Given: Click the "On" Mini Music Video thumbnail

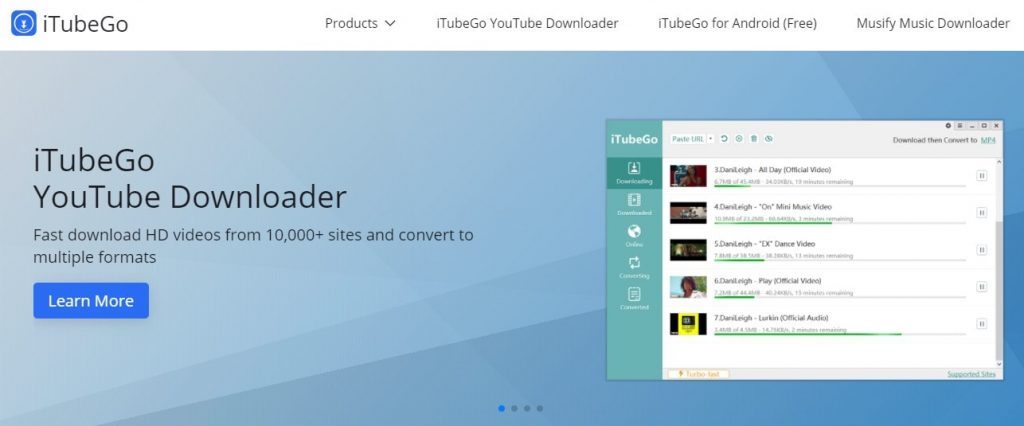Looking at the screenshot, I should click(x=688, y=212).
